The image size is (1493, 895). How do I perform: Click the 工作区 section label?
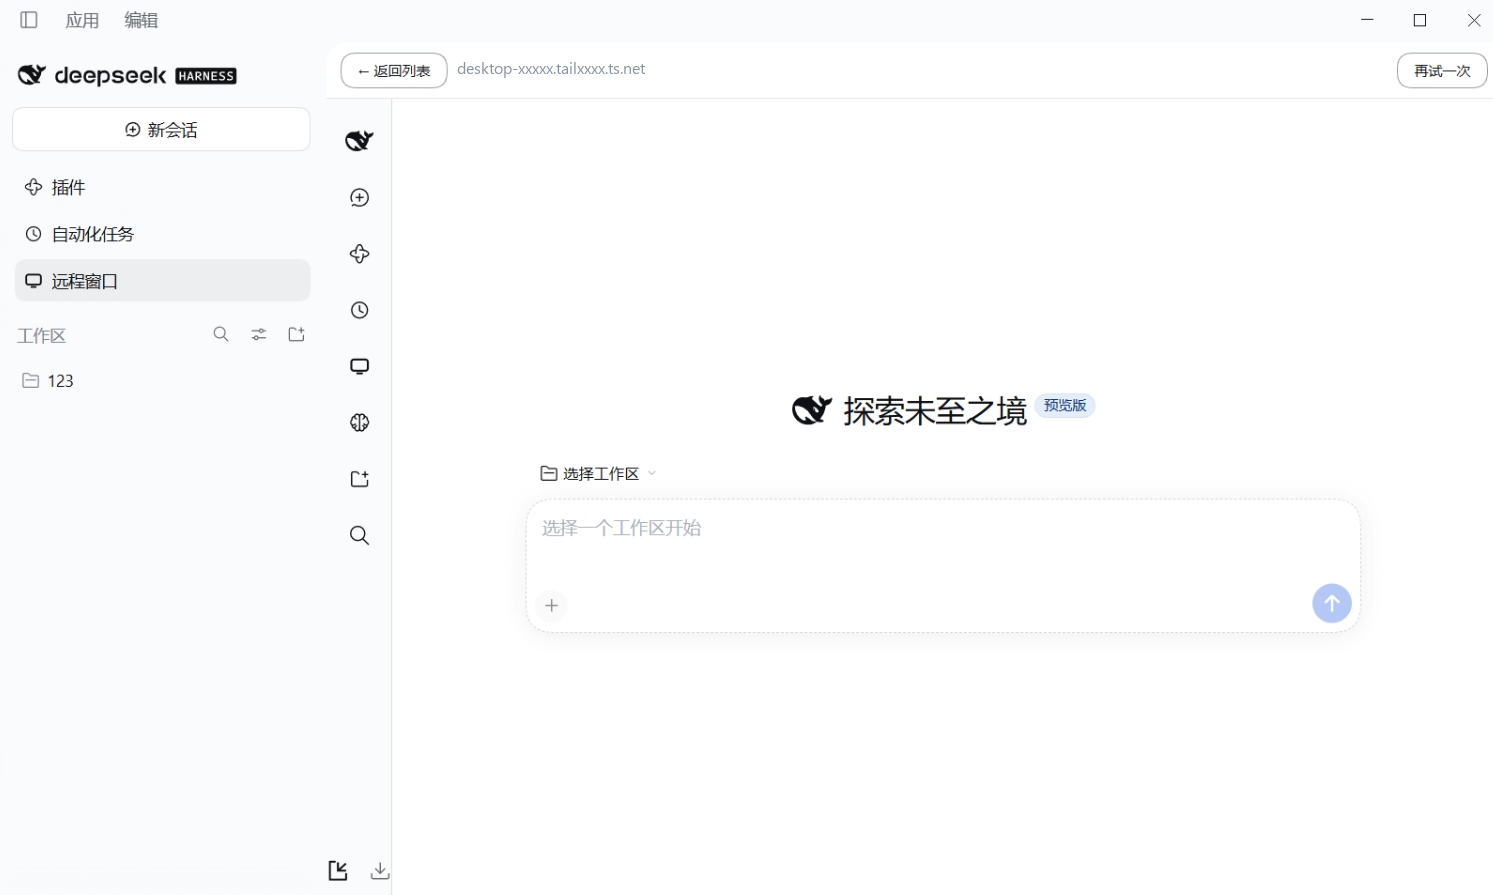[x=41, y=336]
